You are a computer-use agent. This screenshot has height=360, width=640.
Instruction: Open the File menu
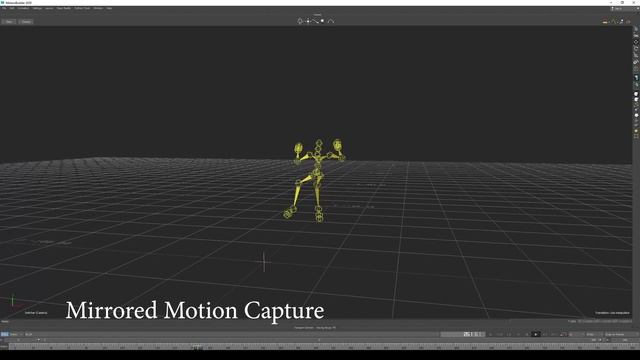(4, 8)
